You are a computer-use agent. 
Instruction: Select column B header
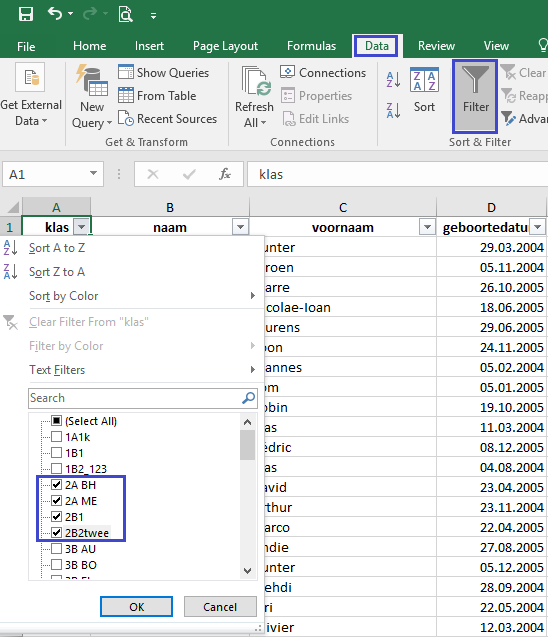pyautogui.click(x=170, y=207)
